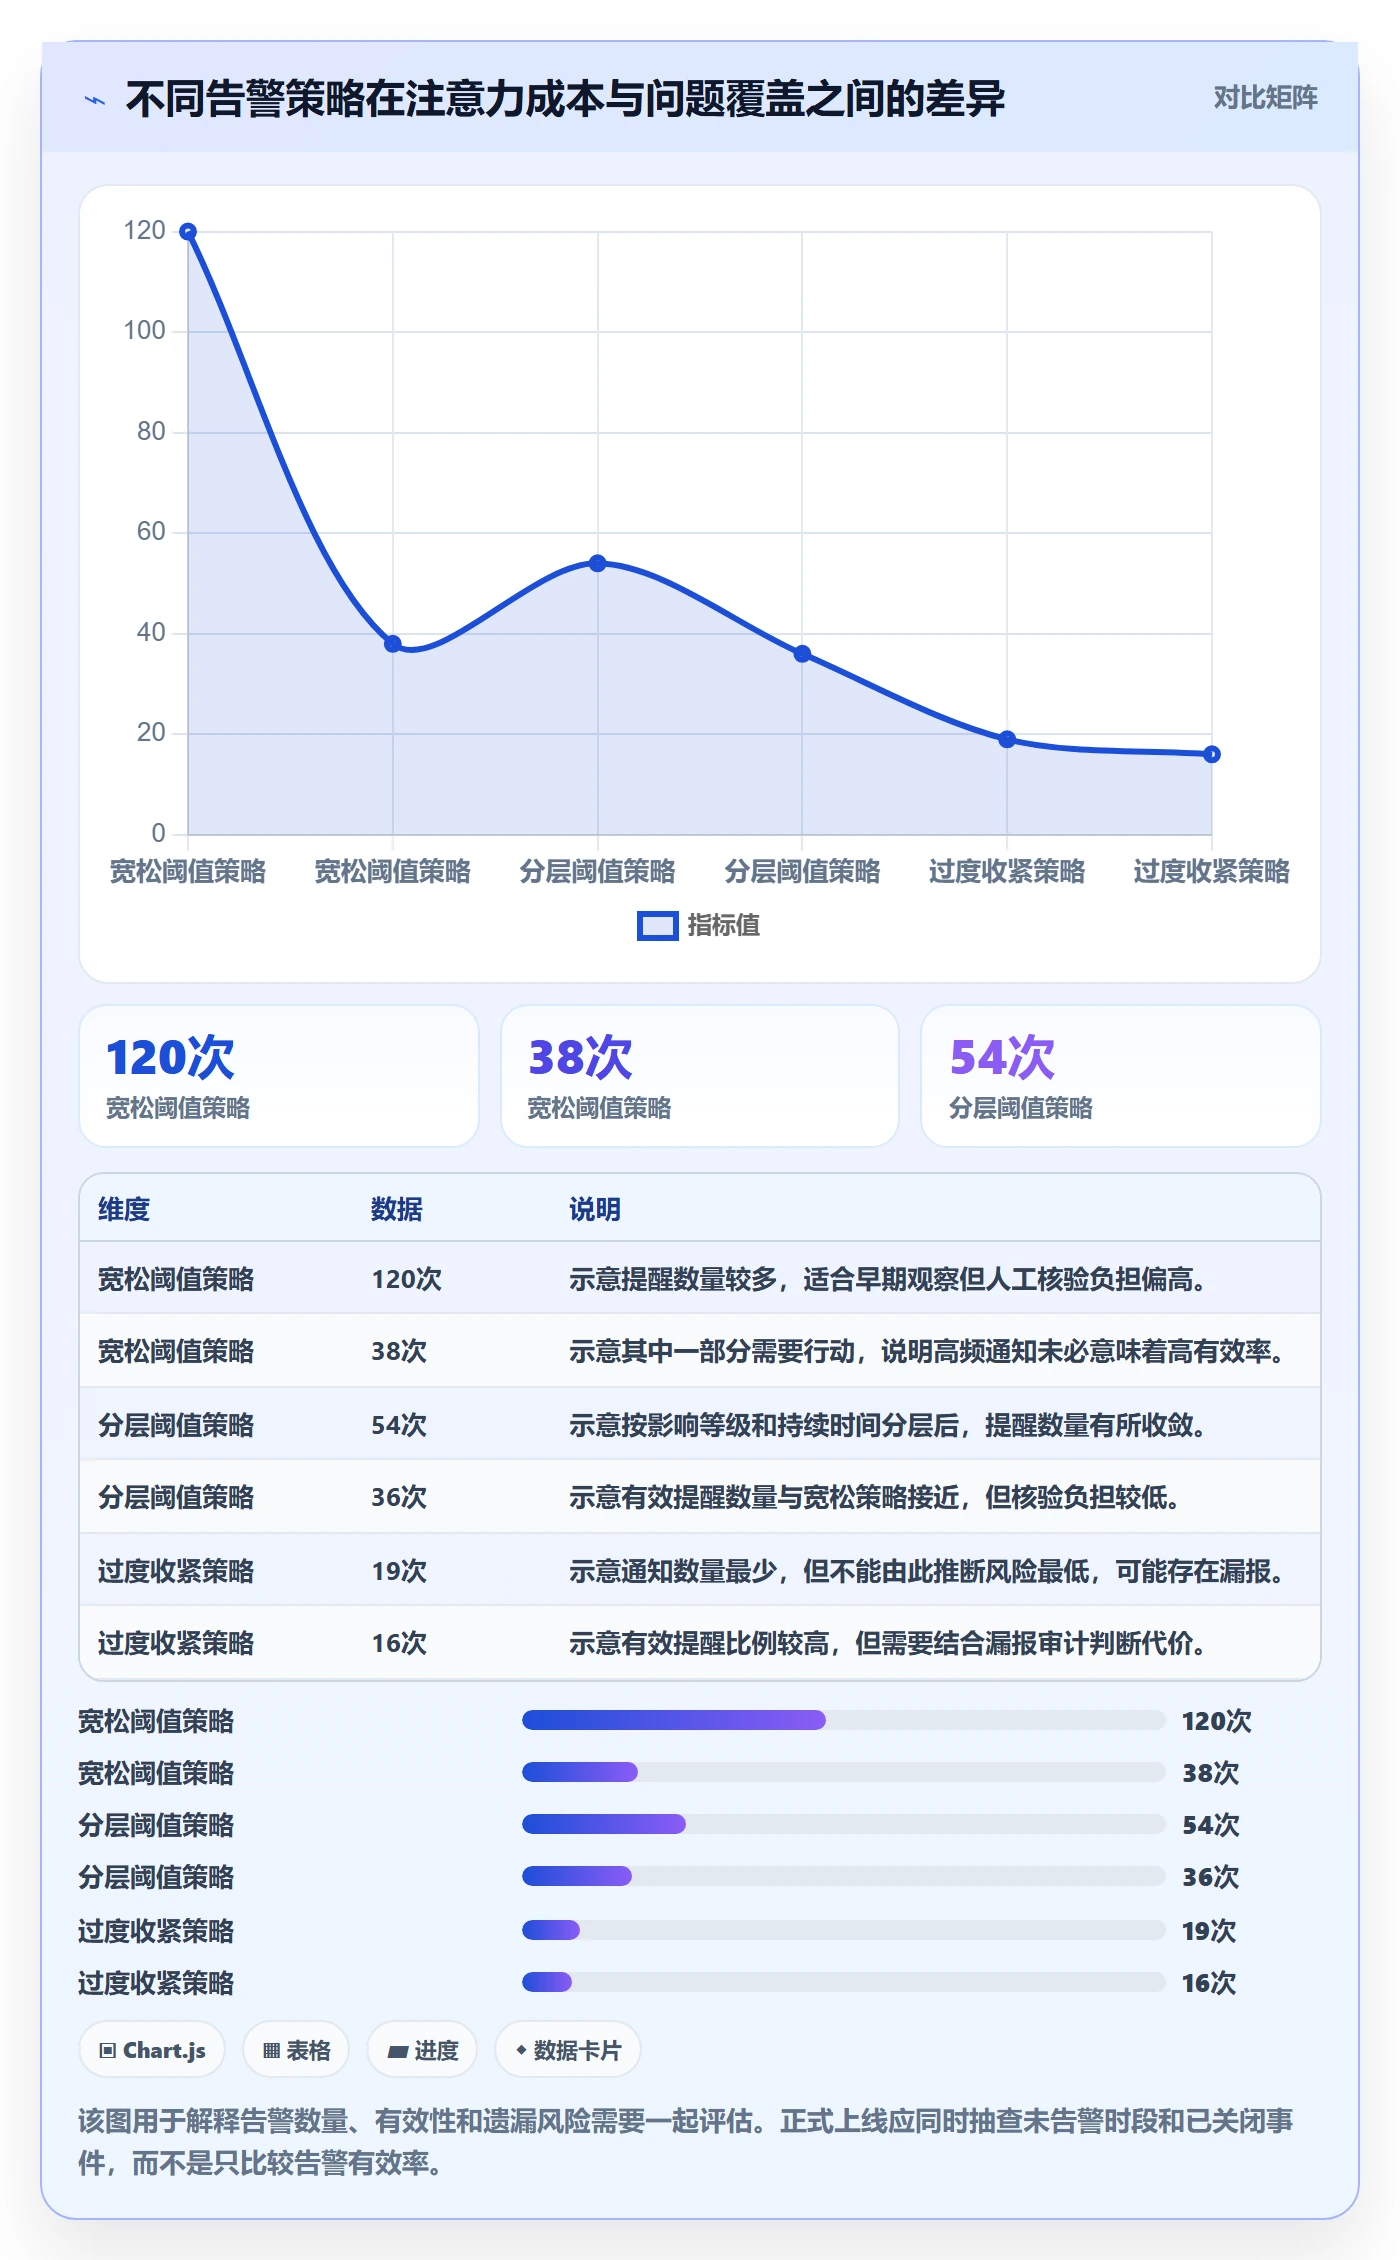The image size is (1400, 2260).
Task: Click the 指标值 legend label
Action: 724,926
